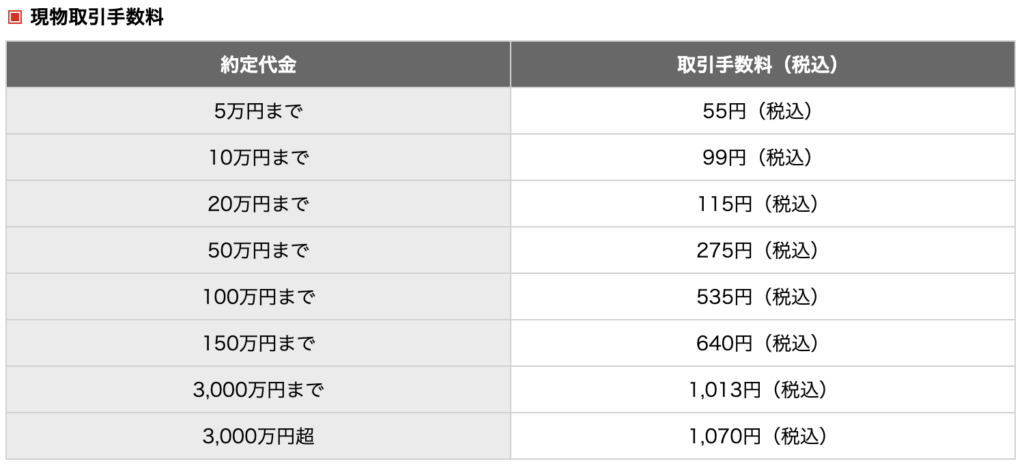Click the 275円（税込） fee value
The image size is (1024, 470).
tap(760, 251)
